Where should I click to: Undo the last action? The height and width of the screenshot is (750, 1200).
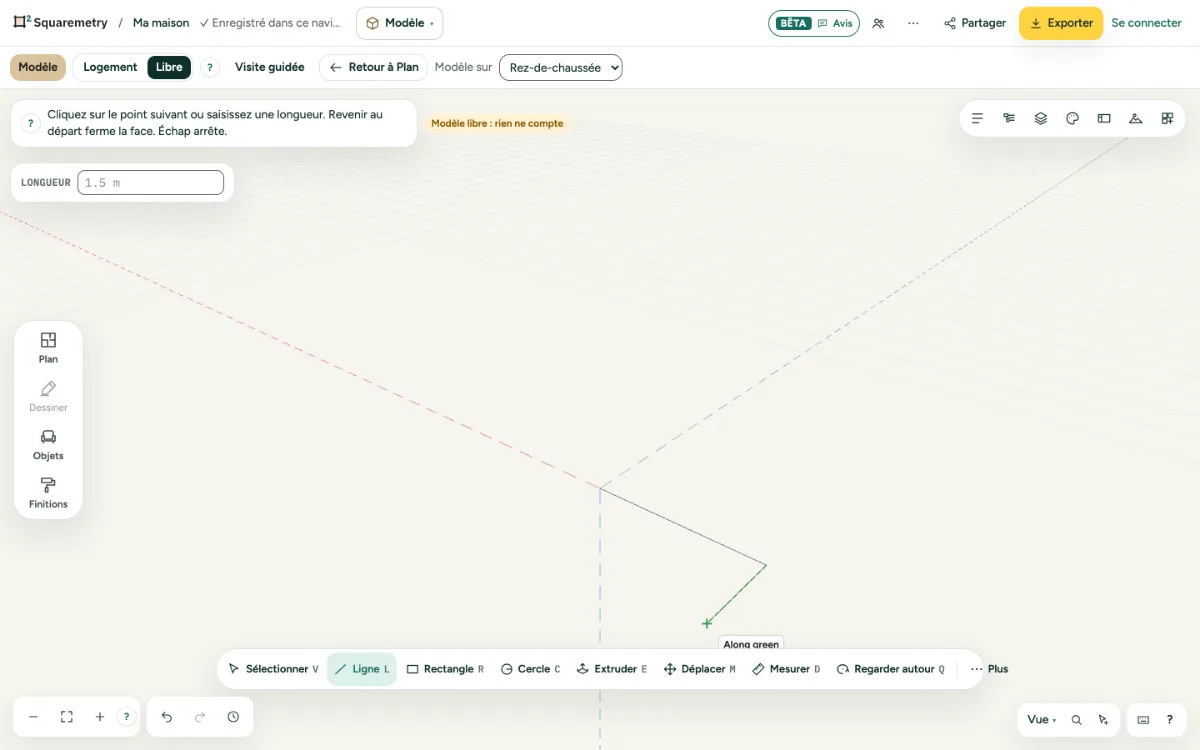click(x=167, y=717)
